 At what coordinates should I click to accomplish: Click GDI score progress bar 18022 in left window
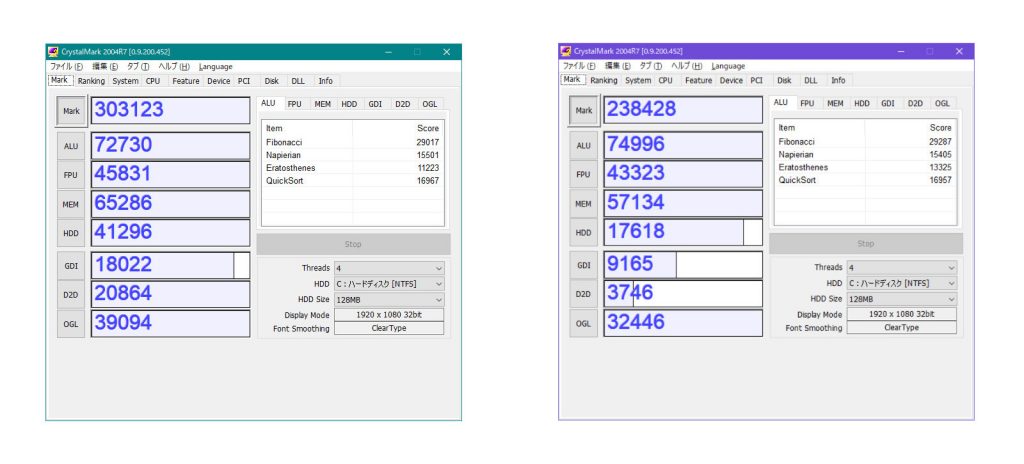[170, 265]
